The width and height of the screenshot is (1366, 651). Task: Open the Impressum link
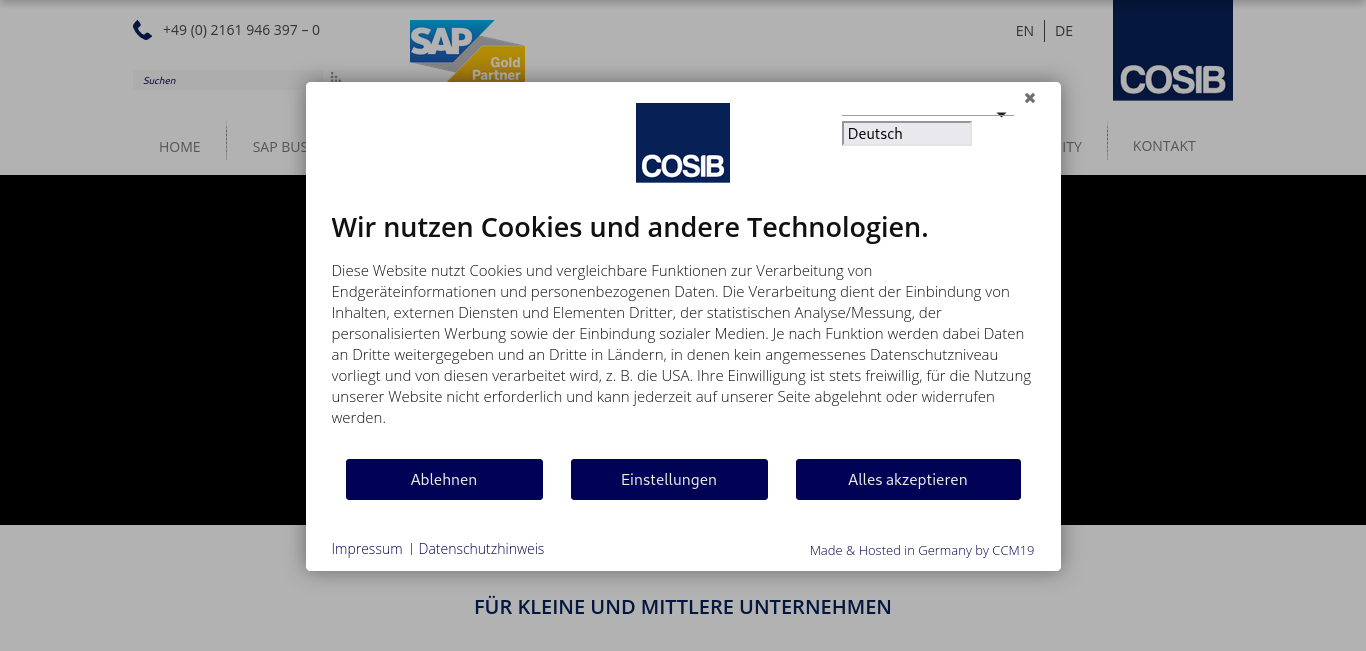367,549
